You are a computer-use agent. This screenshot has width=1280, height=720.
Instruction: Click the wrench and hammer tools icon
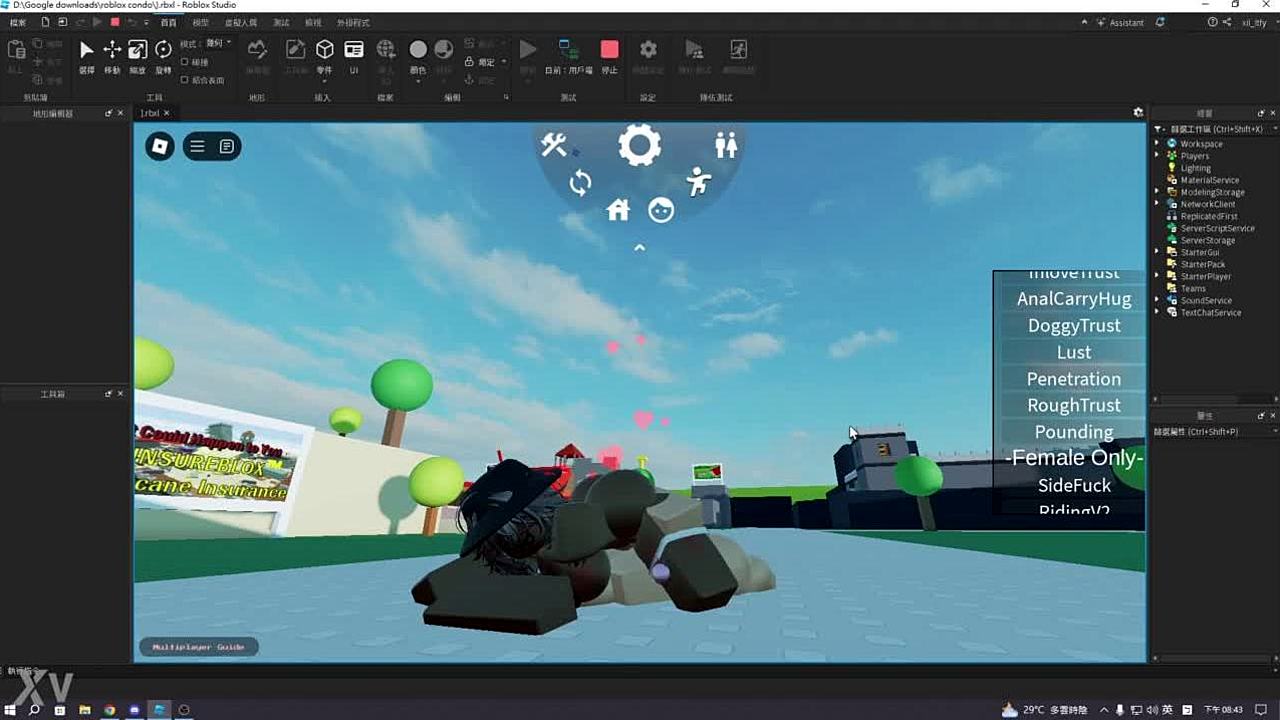tap(554, 145)
